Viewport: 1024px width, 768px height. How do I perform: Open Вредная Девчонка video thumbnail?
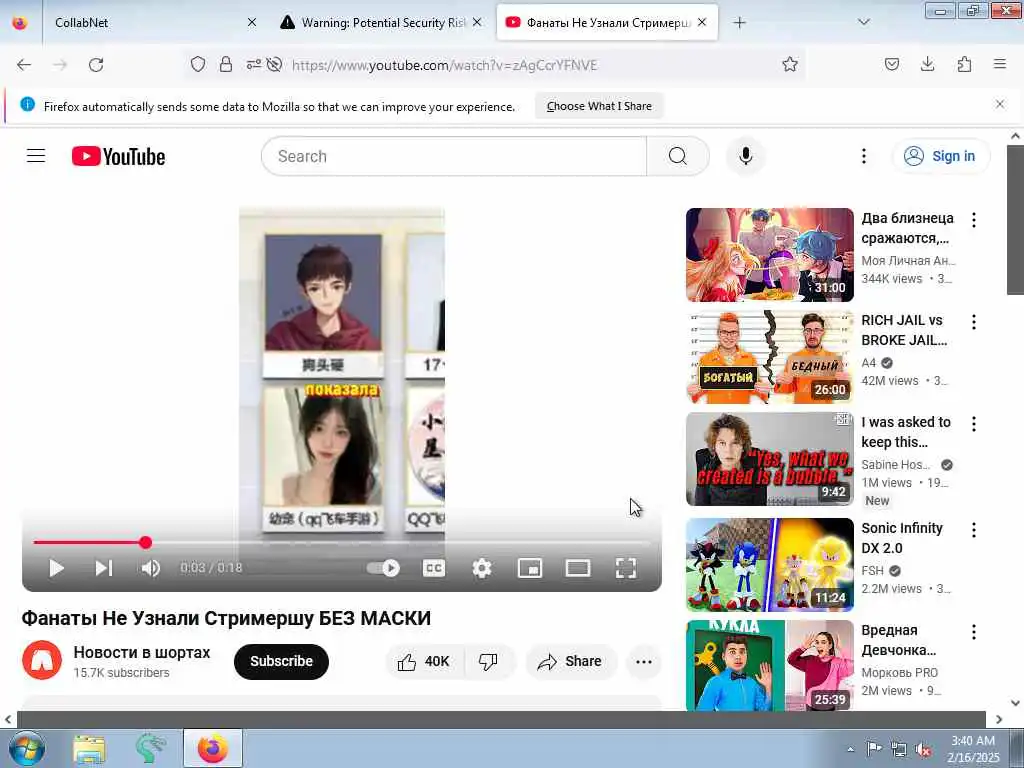[x=769, y=665]
